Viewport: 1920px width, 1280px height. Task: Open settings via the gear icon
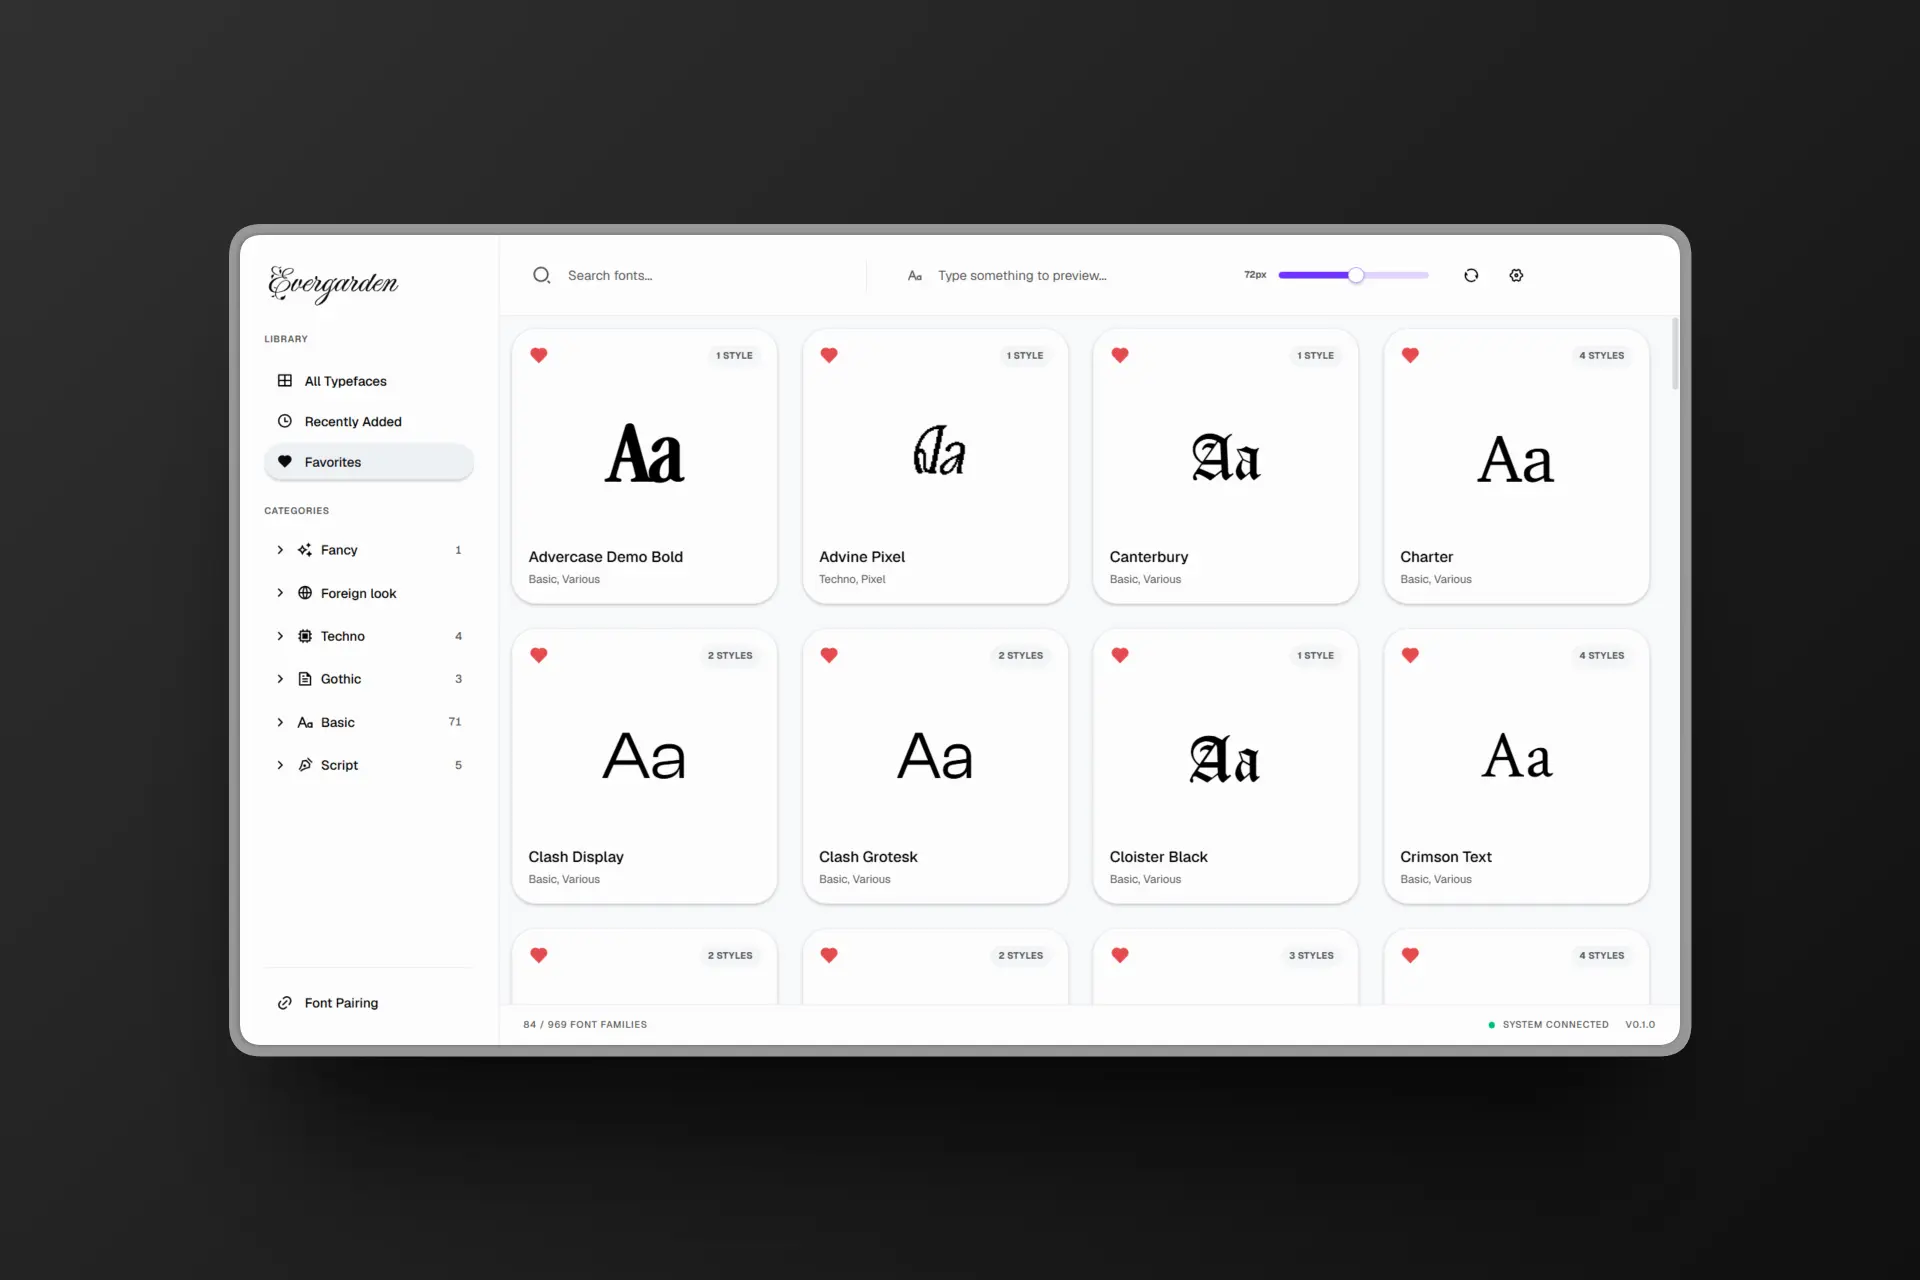point(1516,275)
